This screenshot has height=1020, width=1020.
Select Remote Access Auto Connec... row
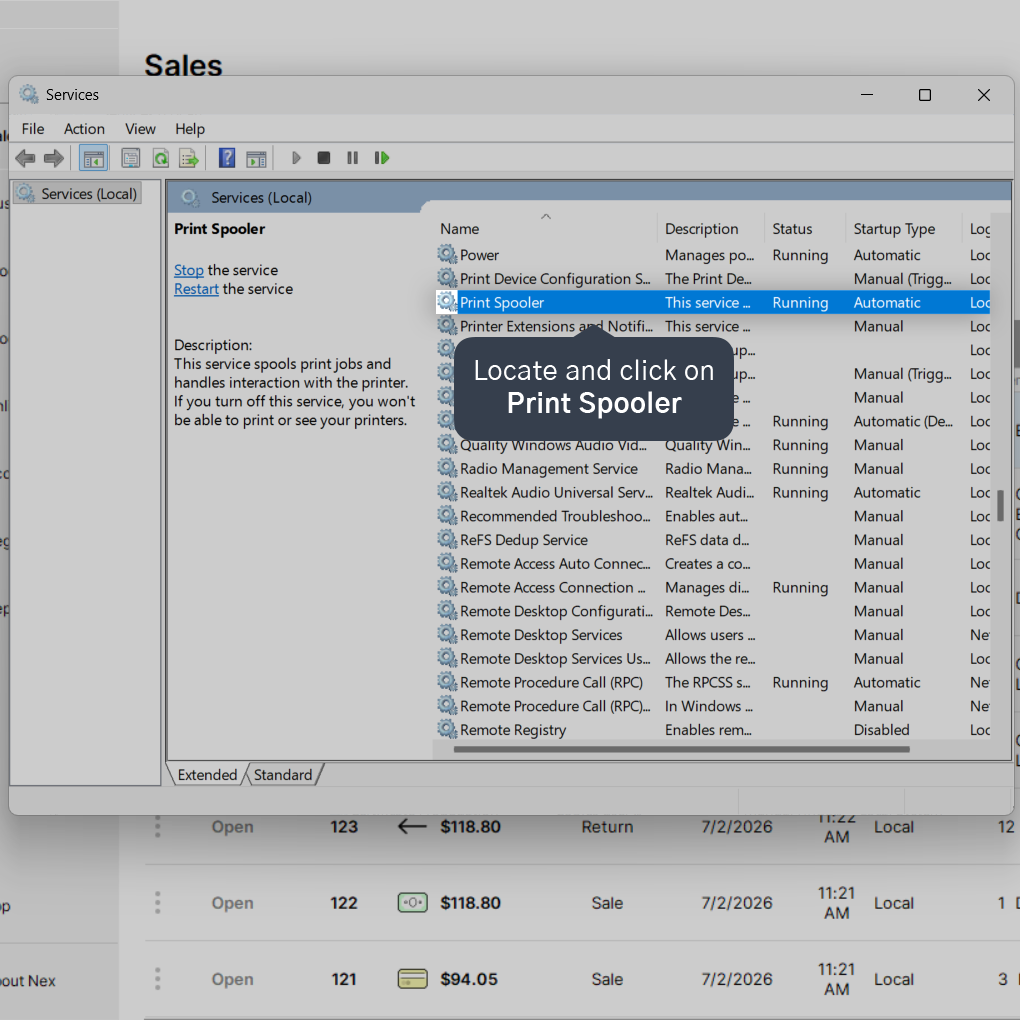(x=713, y=564)
